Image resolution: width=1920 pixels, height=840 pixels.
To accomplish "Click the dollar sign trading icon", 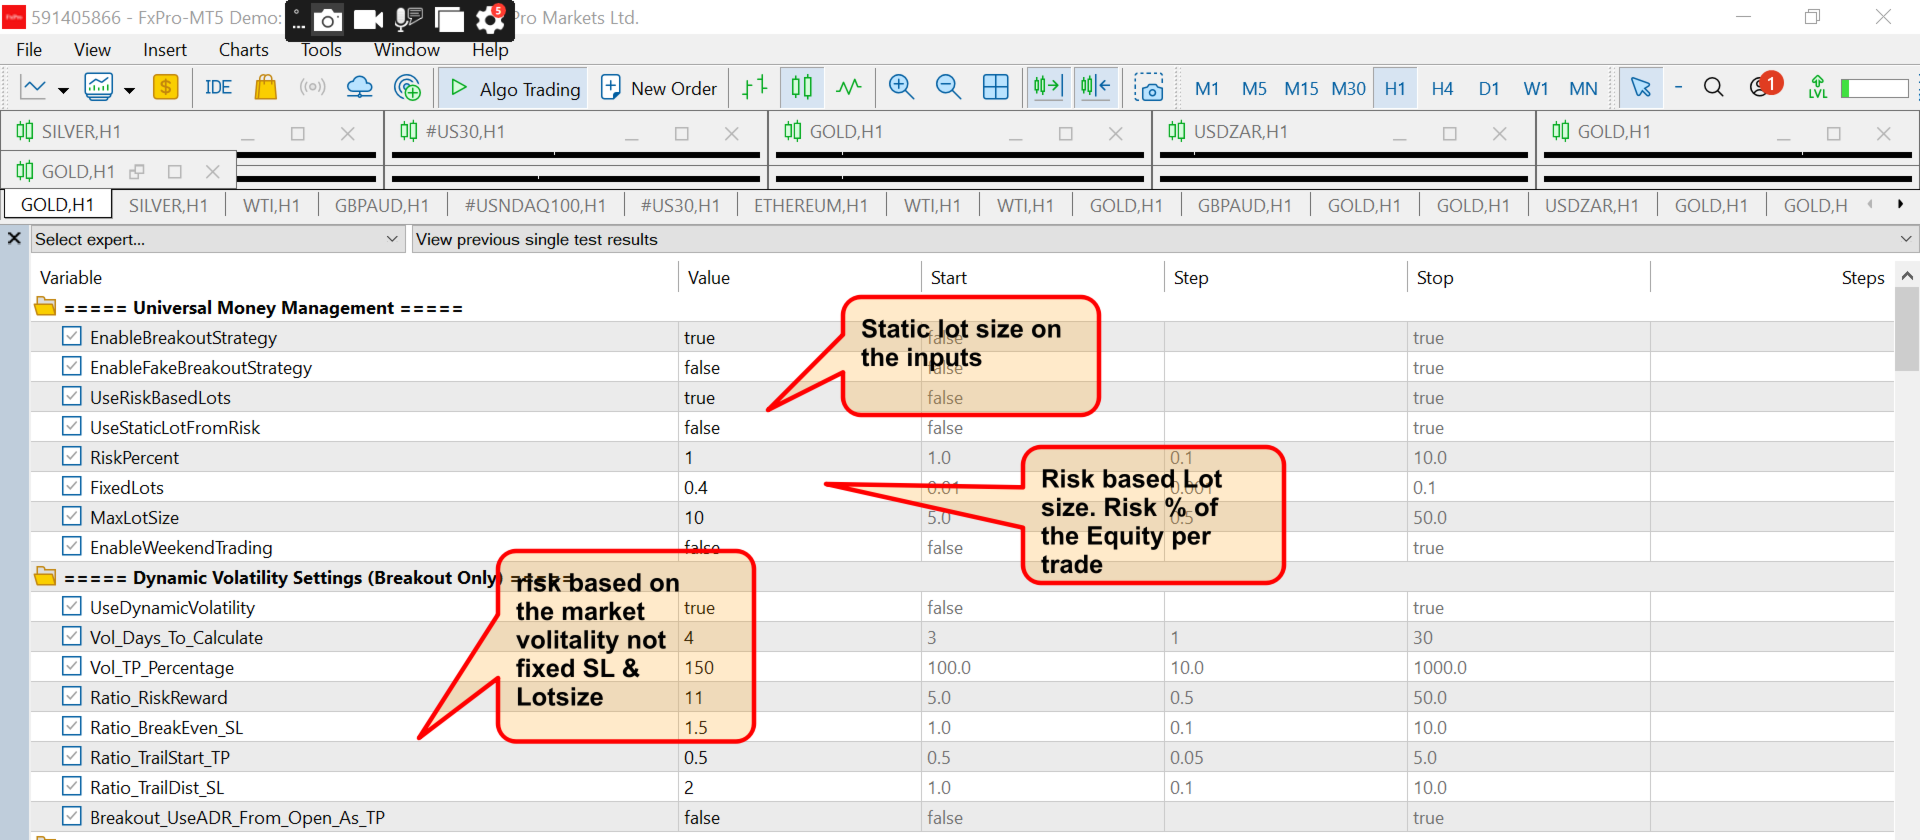I will (165, 88).
